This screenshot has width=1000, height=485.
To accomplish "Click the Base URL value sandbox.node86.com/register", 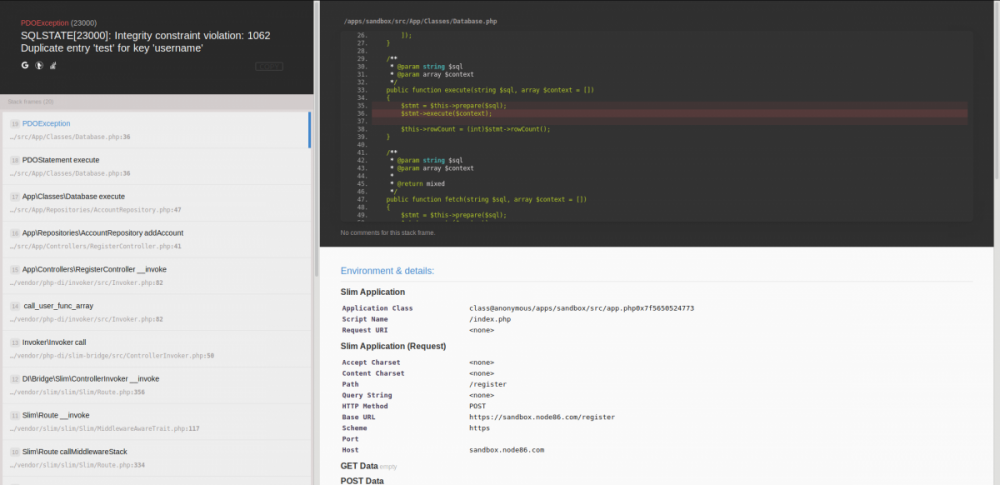I will (x=541, y=416).
